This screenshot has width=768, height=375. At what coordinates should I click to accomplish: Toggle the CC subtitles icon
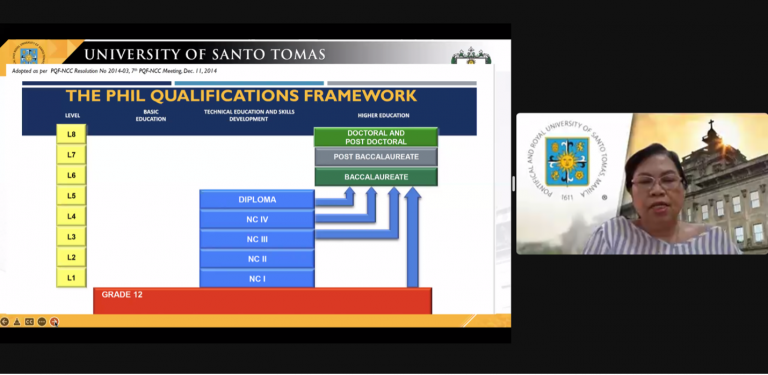pos(29,322)
